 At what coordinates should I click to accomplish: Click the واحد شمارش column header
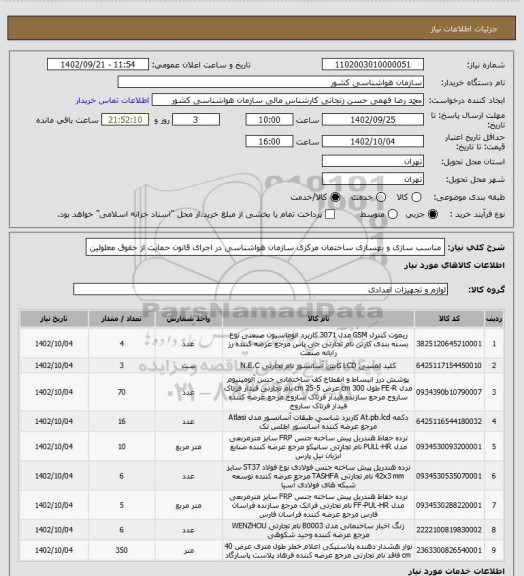click(x=189, y=319)
